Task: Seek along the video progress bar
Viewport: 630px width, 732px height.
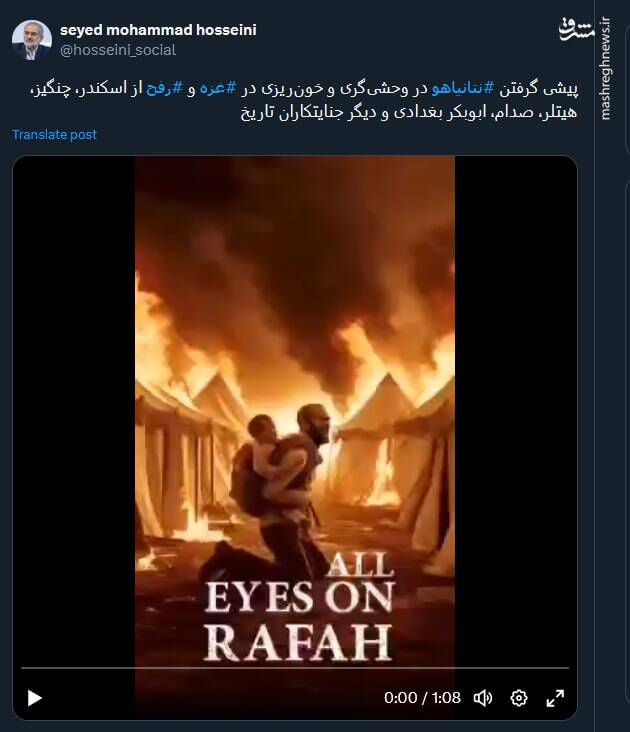Action: pos(295,668)
